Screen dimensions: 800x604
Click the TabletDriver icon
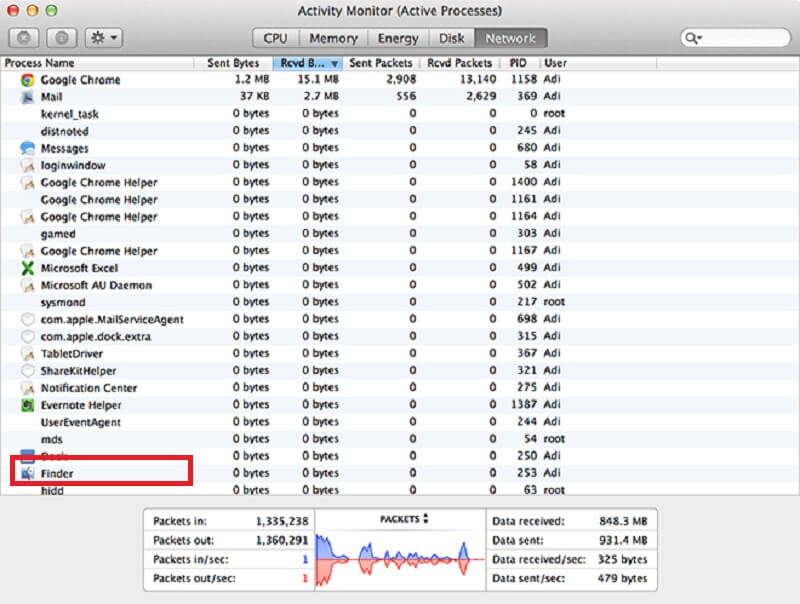[x=28, y=354]
